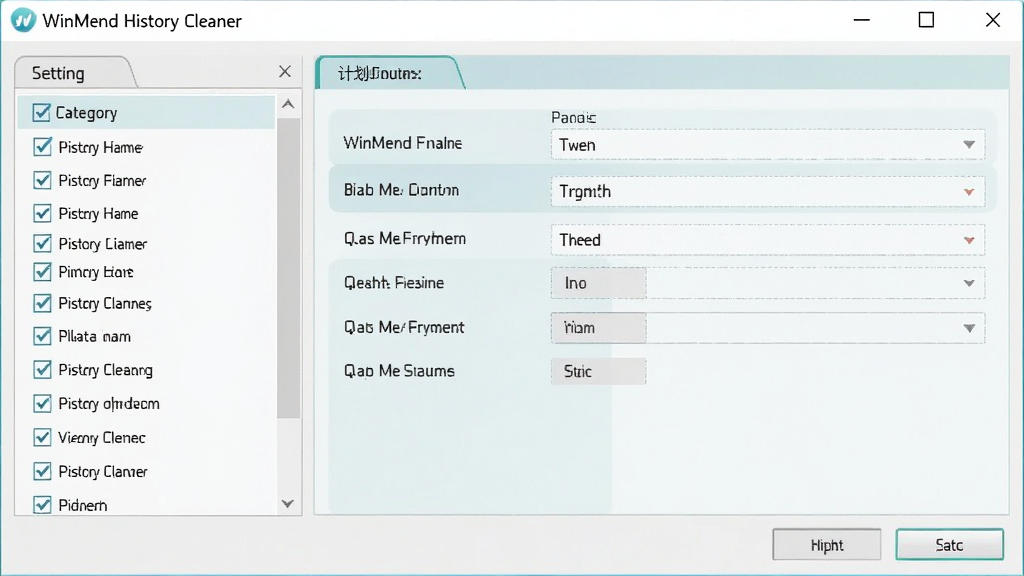Close the WinMend History Cleaner window
Screen dimensions: 1024x576
click(x=993, y=20)
